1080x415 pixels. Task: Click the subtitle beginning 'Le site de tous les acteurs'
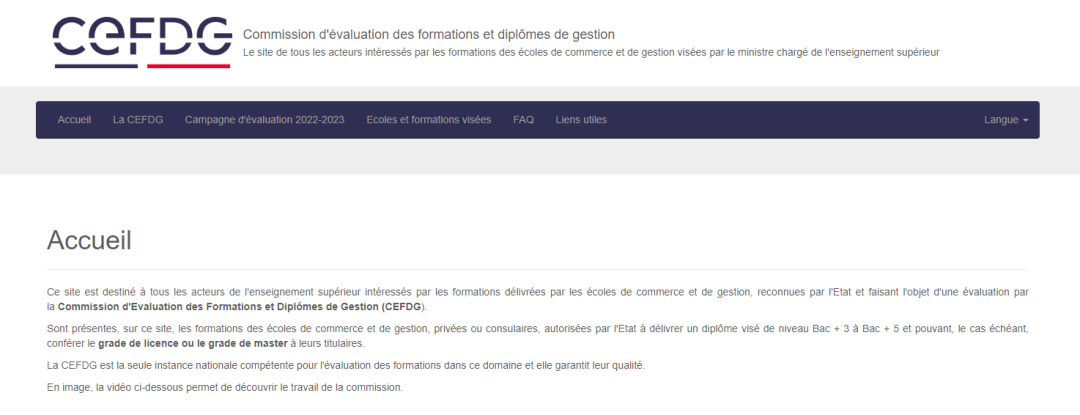[x=591, y=52]
